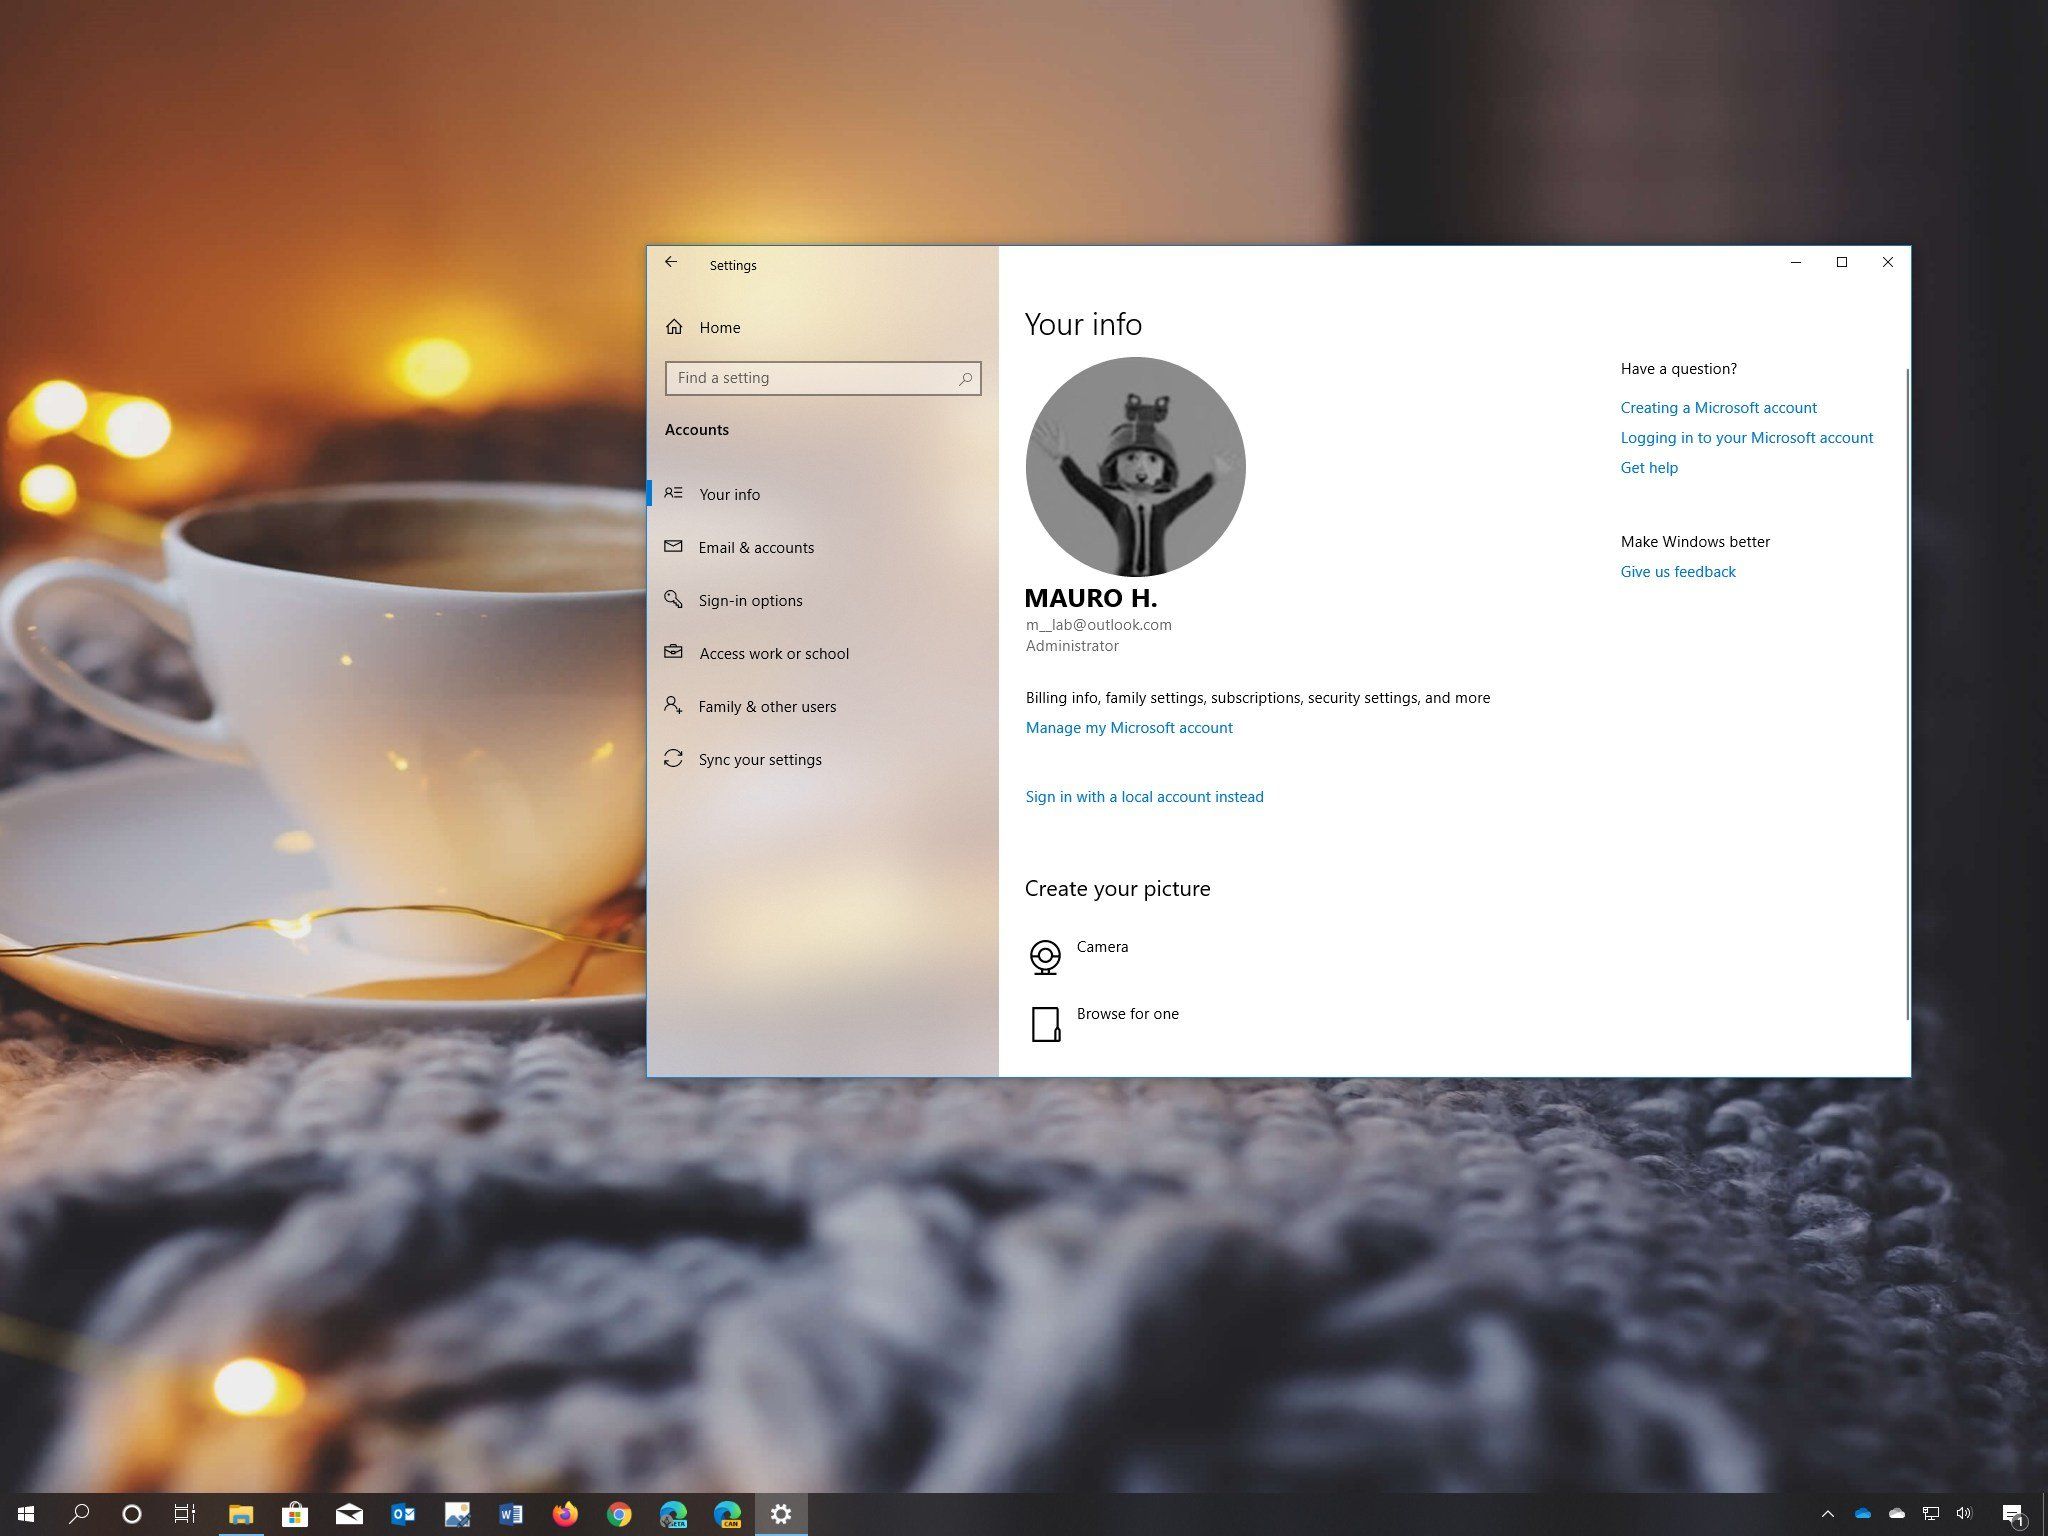Click the Browse for one file icon

(1045, 1024)
